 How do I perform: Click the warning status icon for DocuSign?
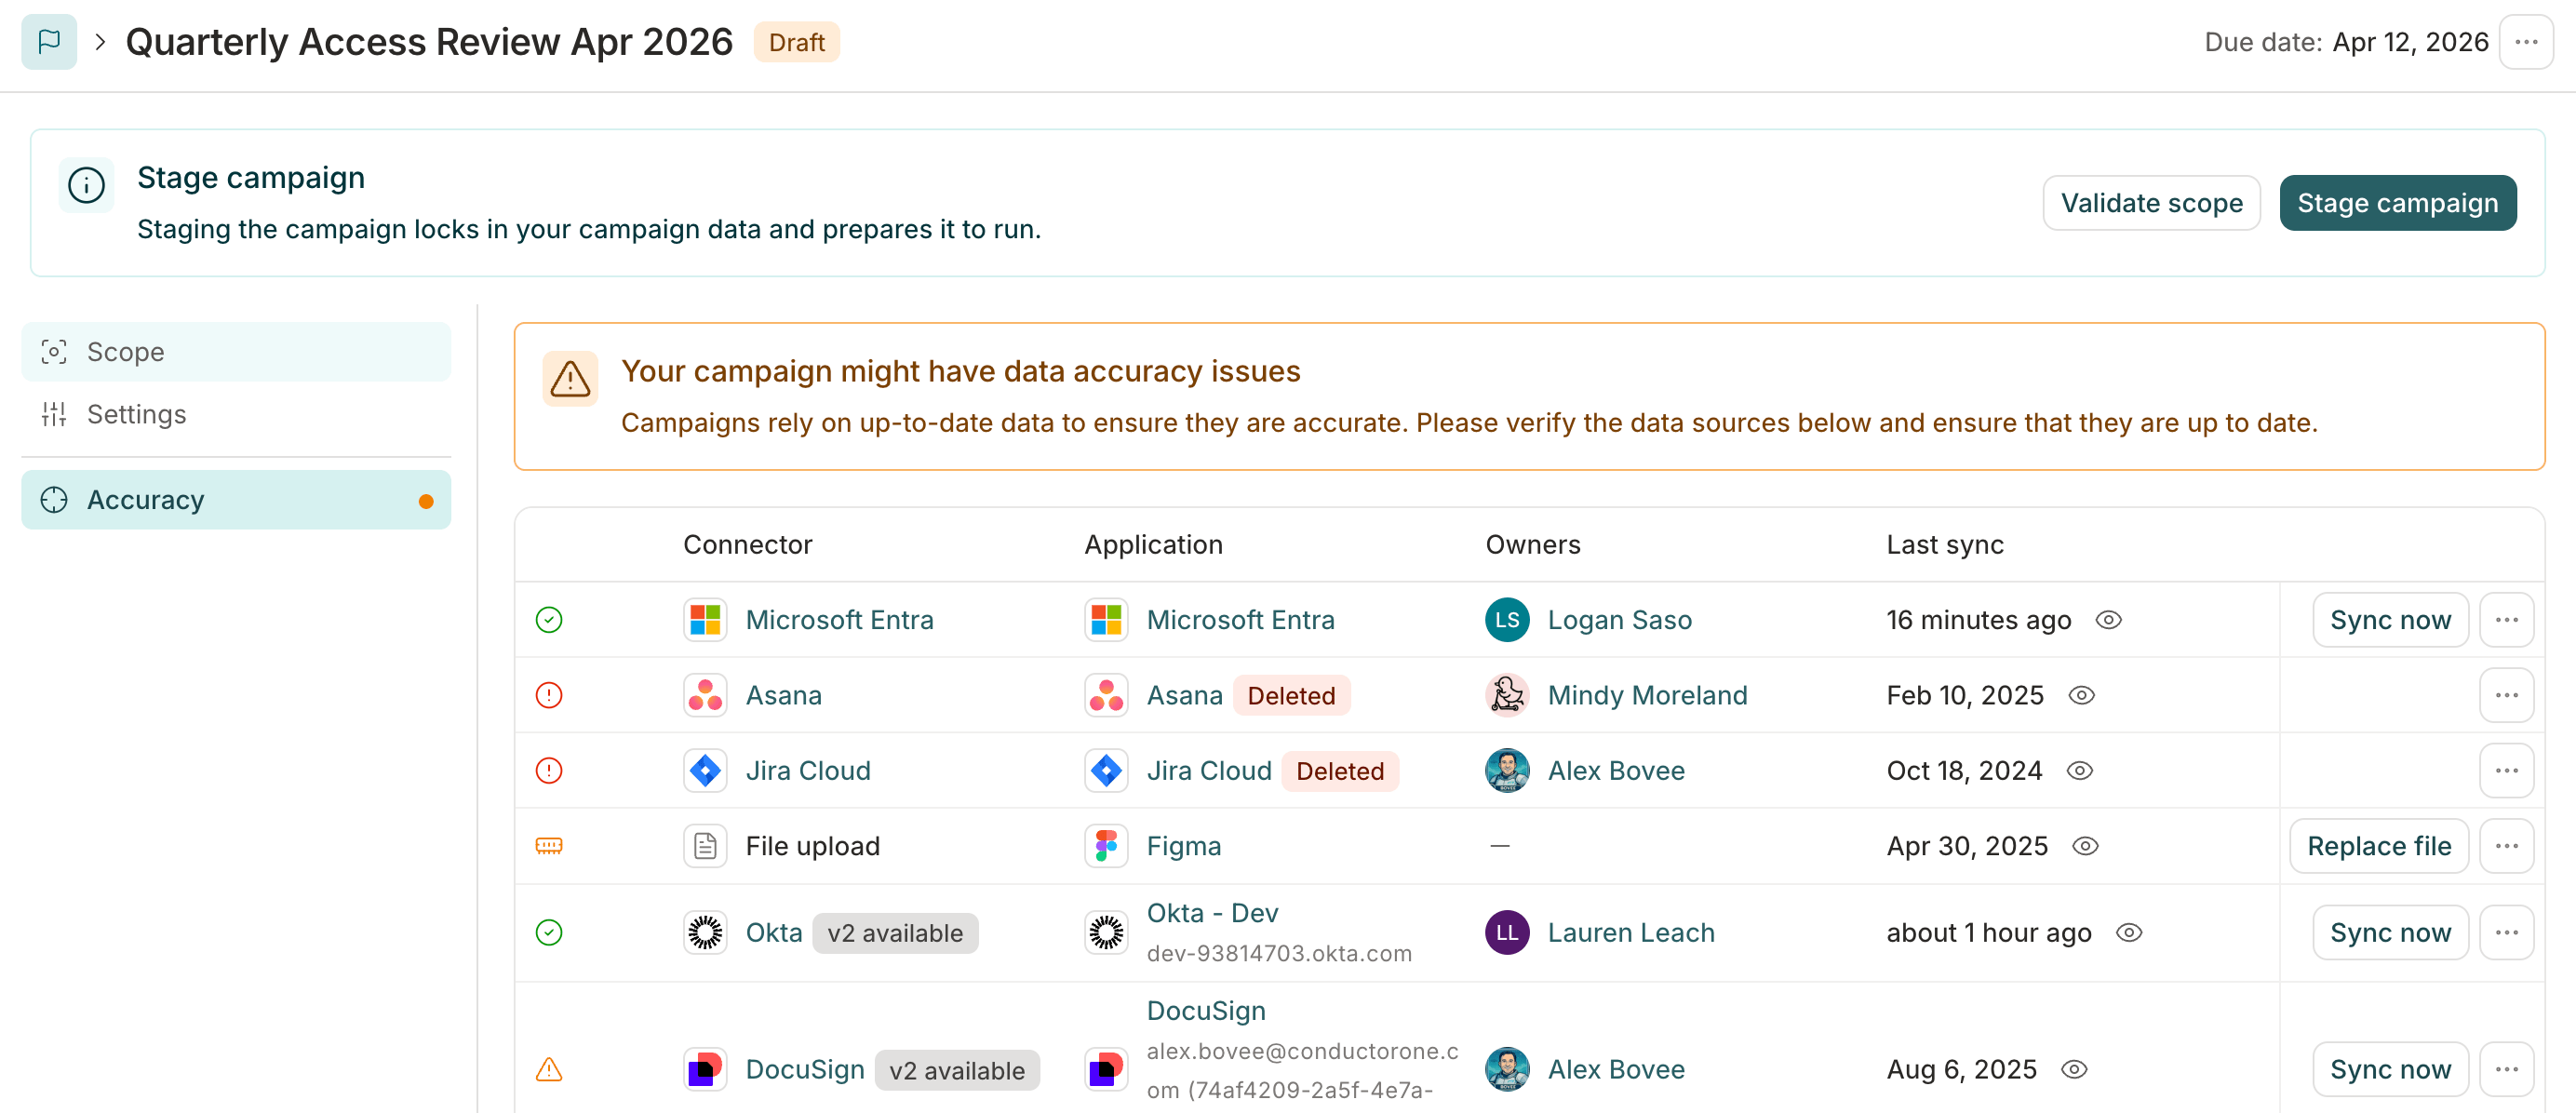coord(549,1069)
